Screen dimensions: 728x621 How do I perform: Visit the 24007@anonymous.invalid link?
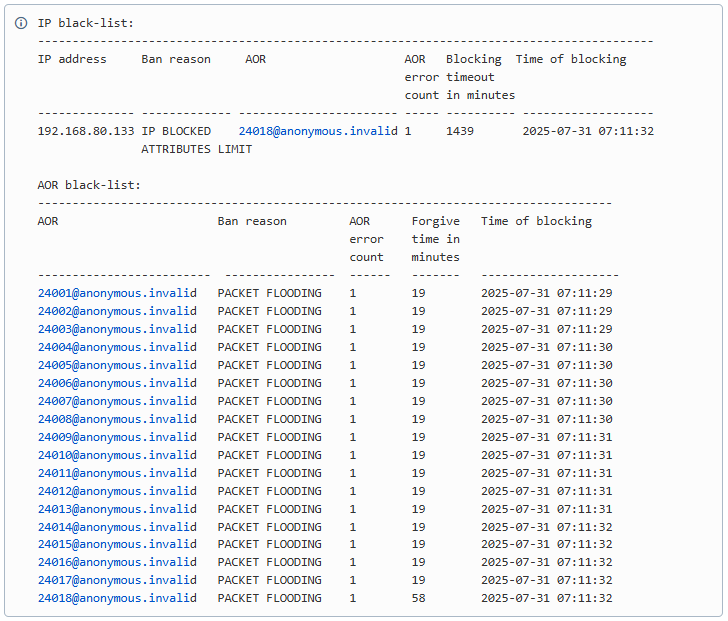pyautogui.click(x=117, y=401)
